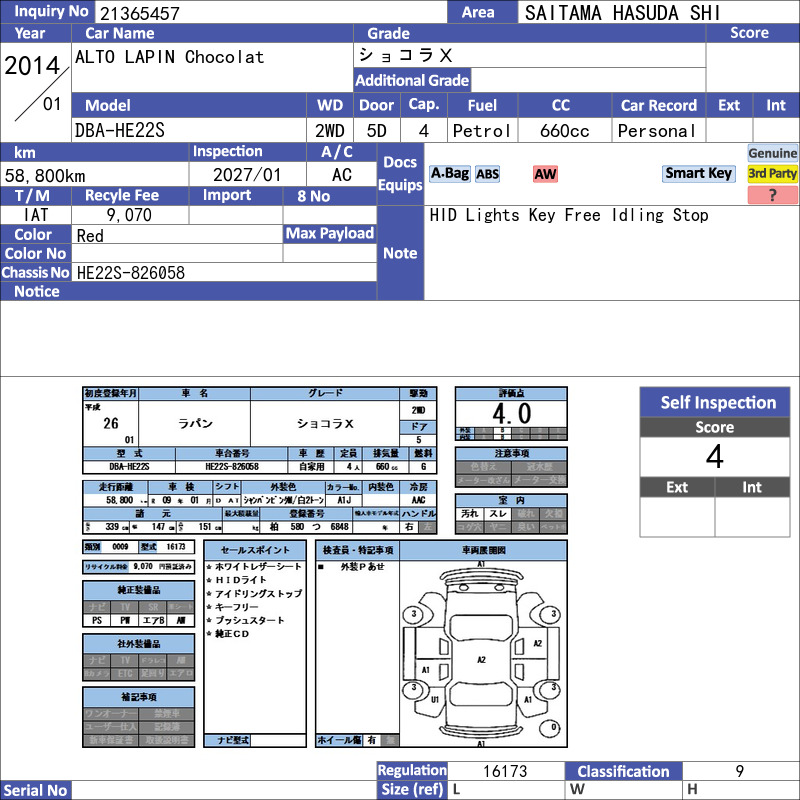Click the Regulation value 16173

click(505, 771)
